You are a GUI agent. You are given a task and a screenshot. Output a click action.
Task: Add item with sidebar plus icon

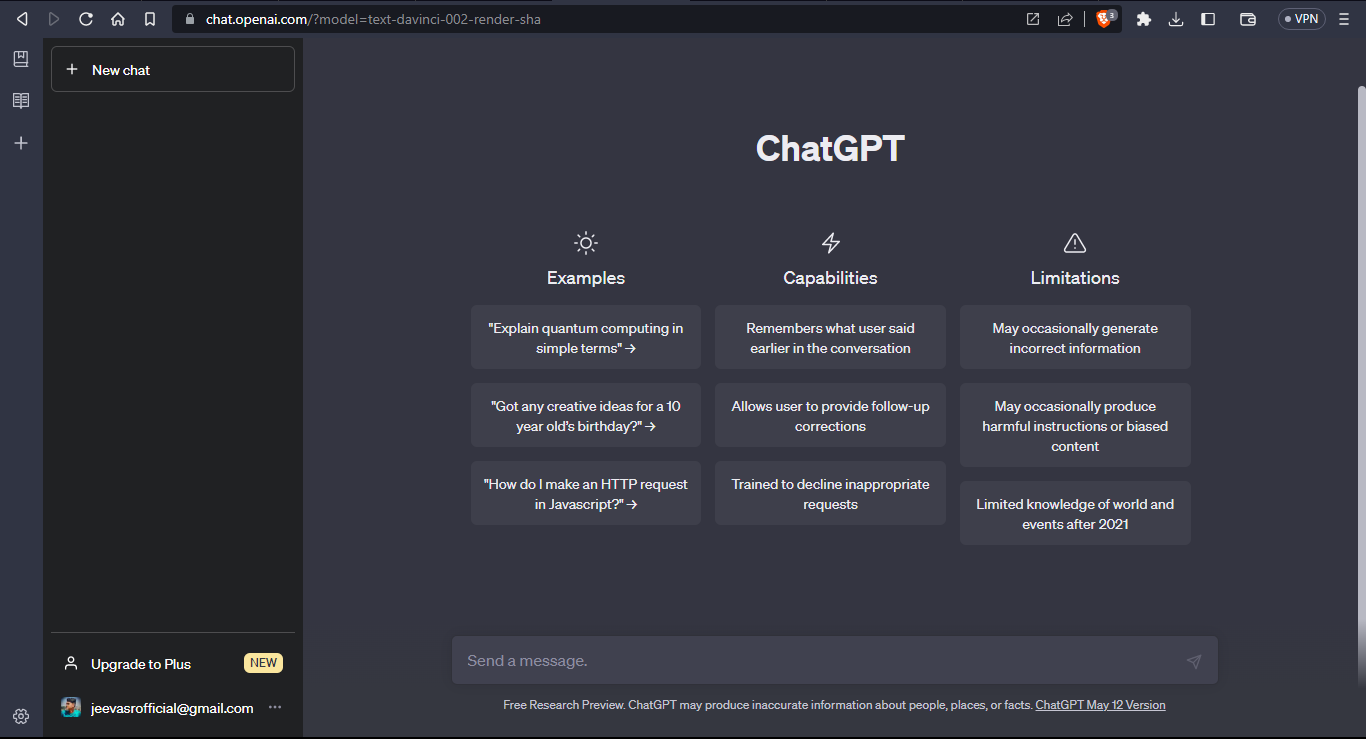[x=21, y=143]
